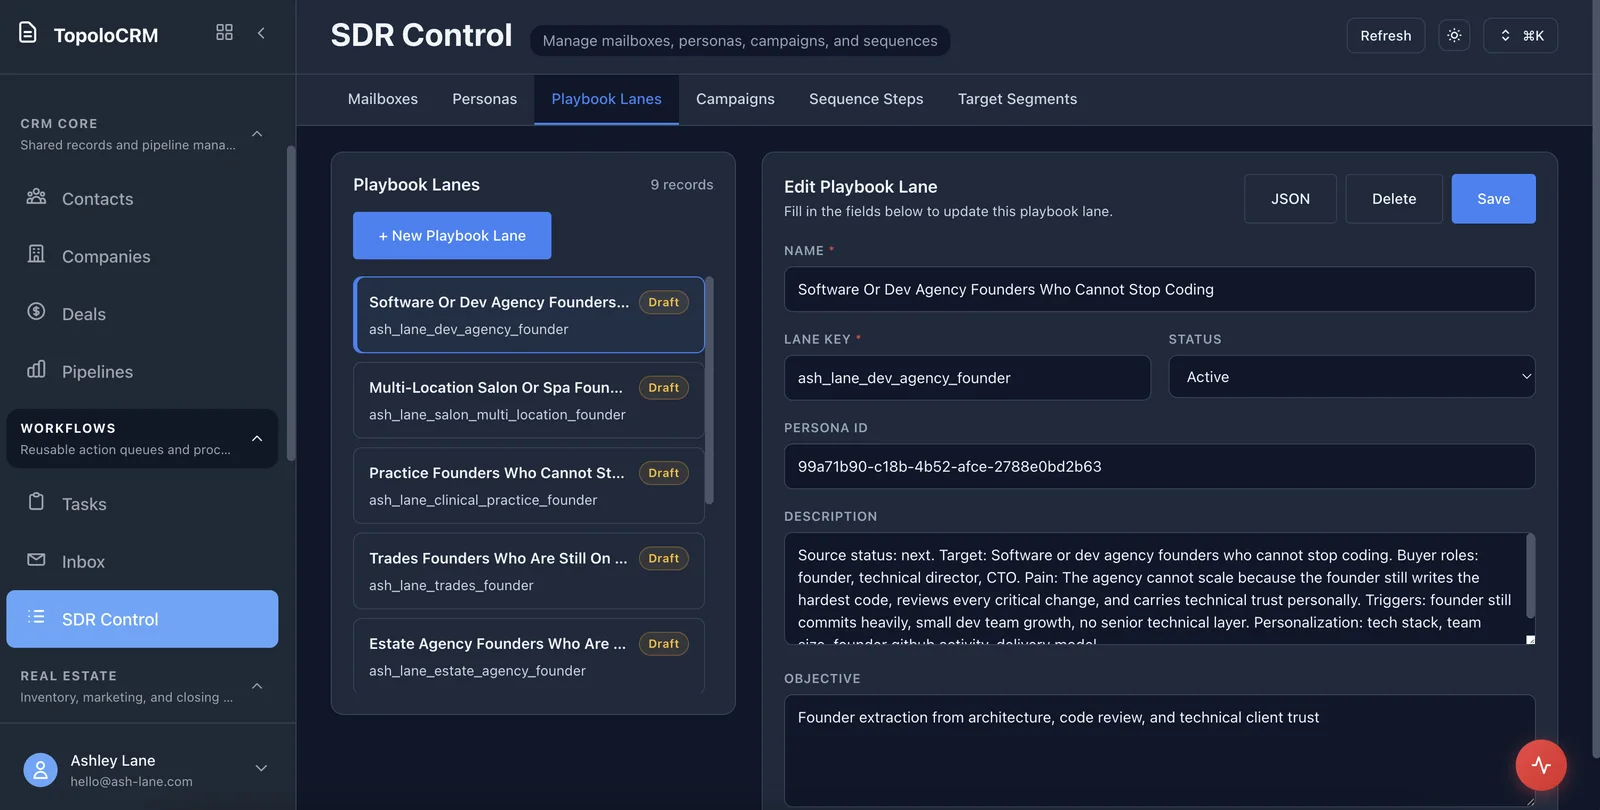This screenshot has height=810, width=1600.
Task: Open command palette ⌘K button
Action: (1520, 35)
